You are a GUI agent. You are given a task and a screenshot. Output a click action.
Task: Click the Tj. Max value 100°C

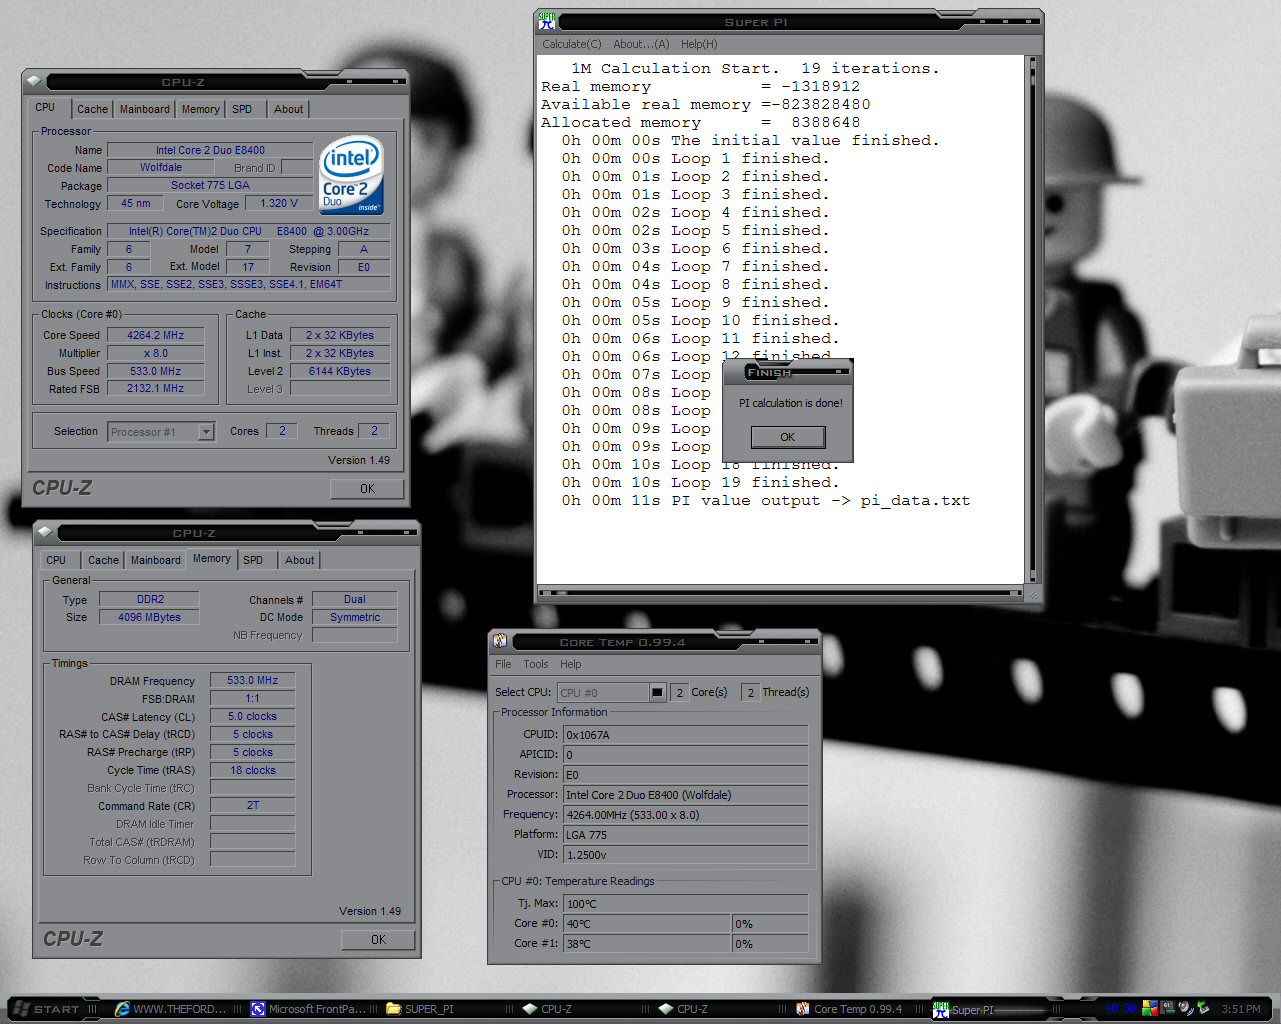pos(685,904)
